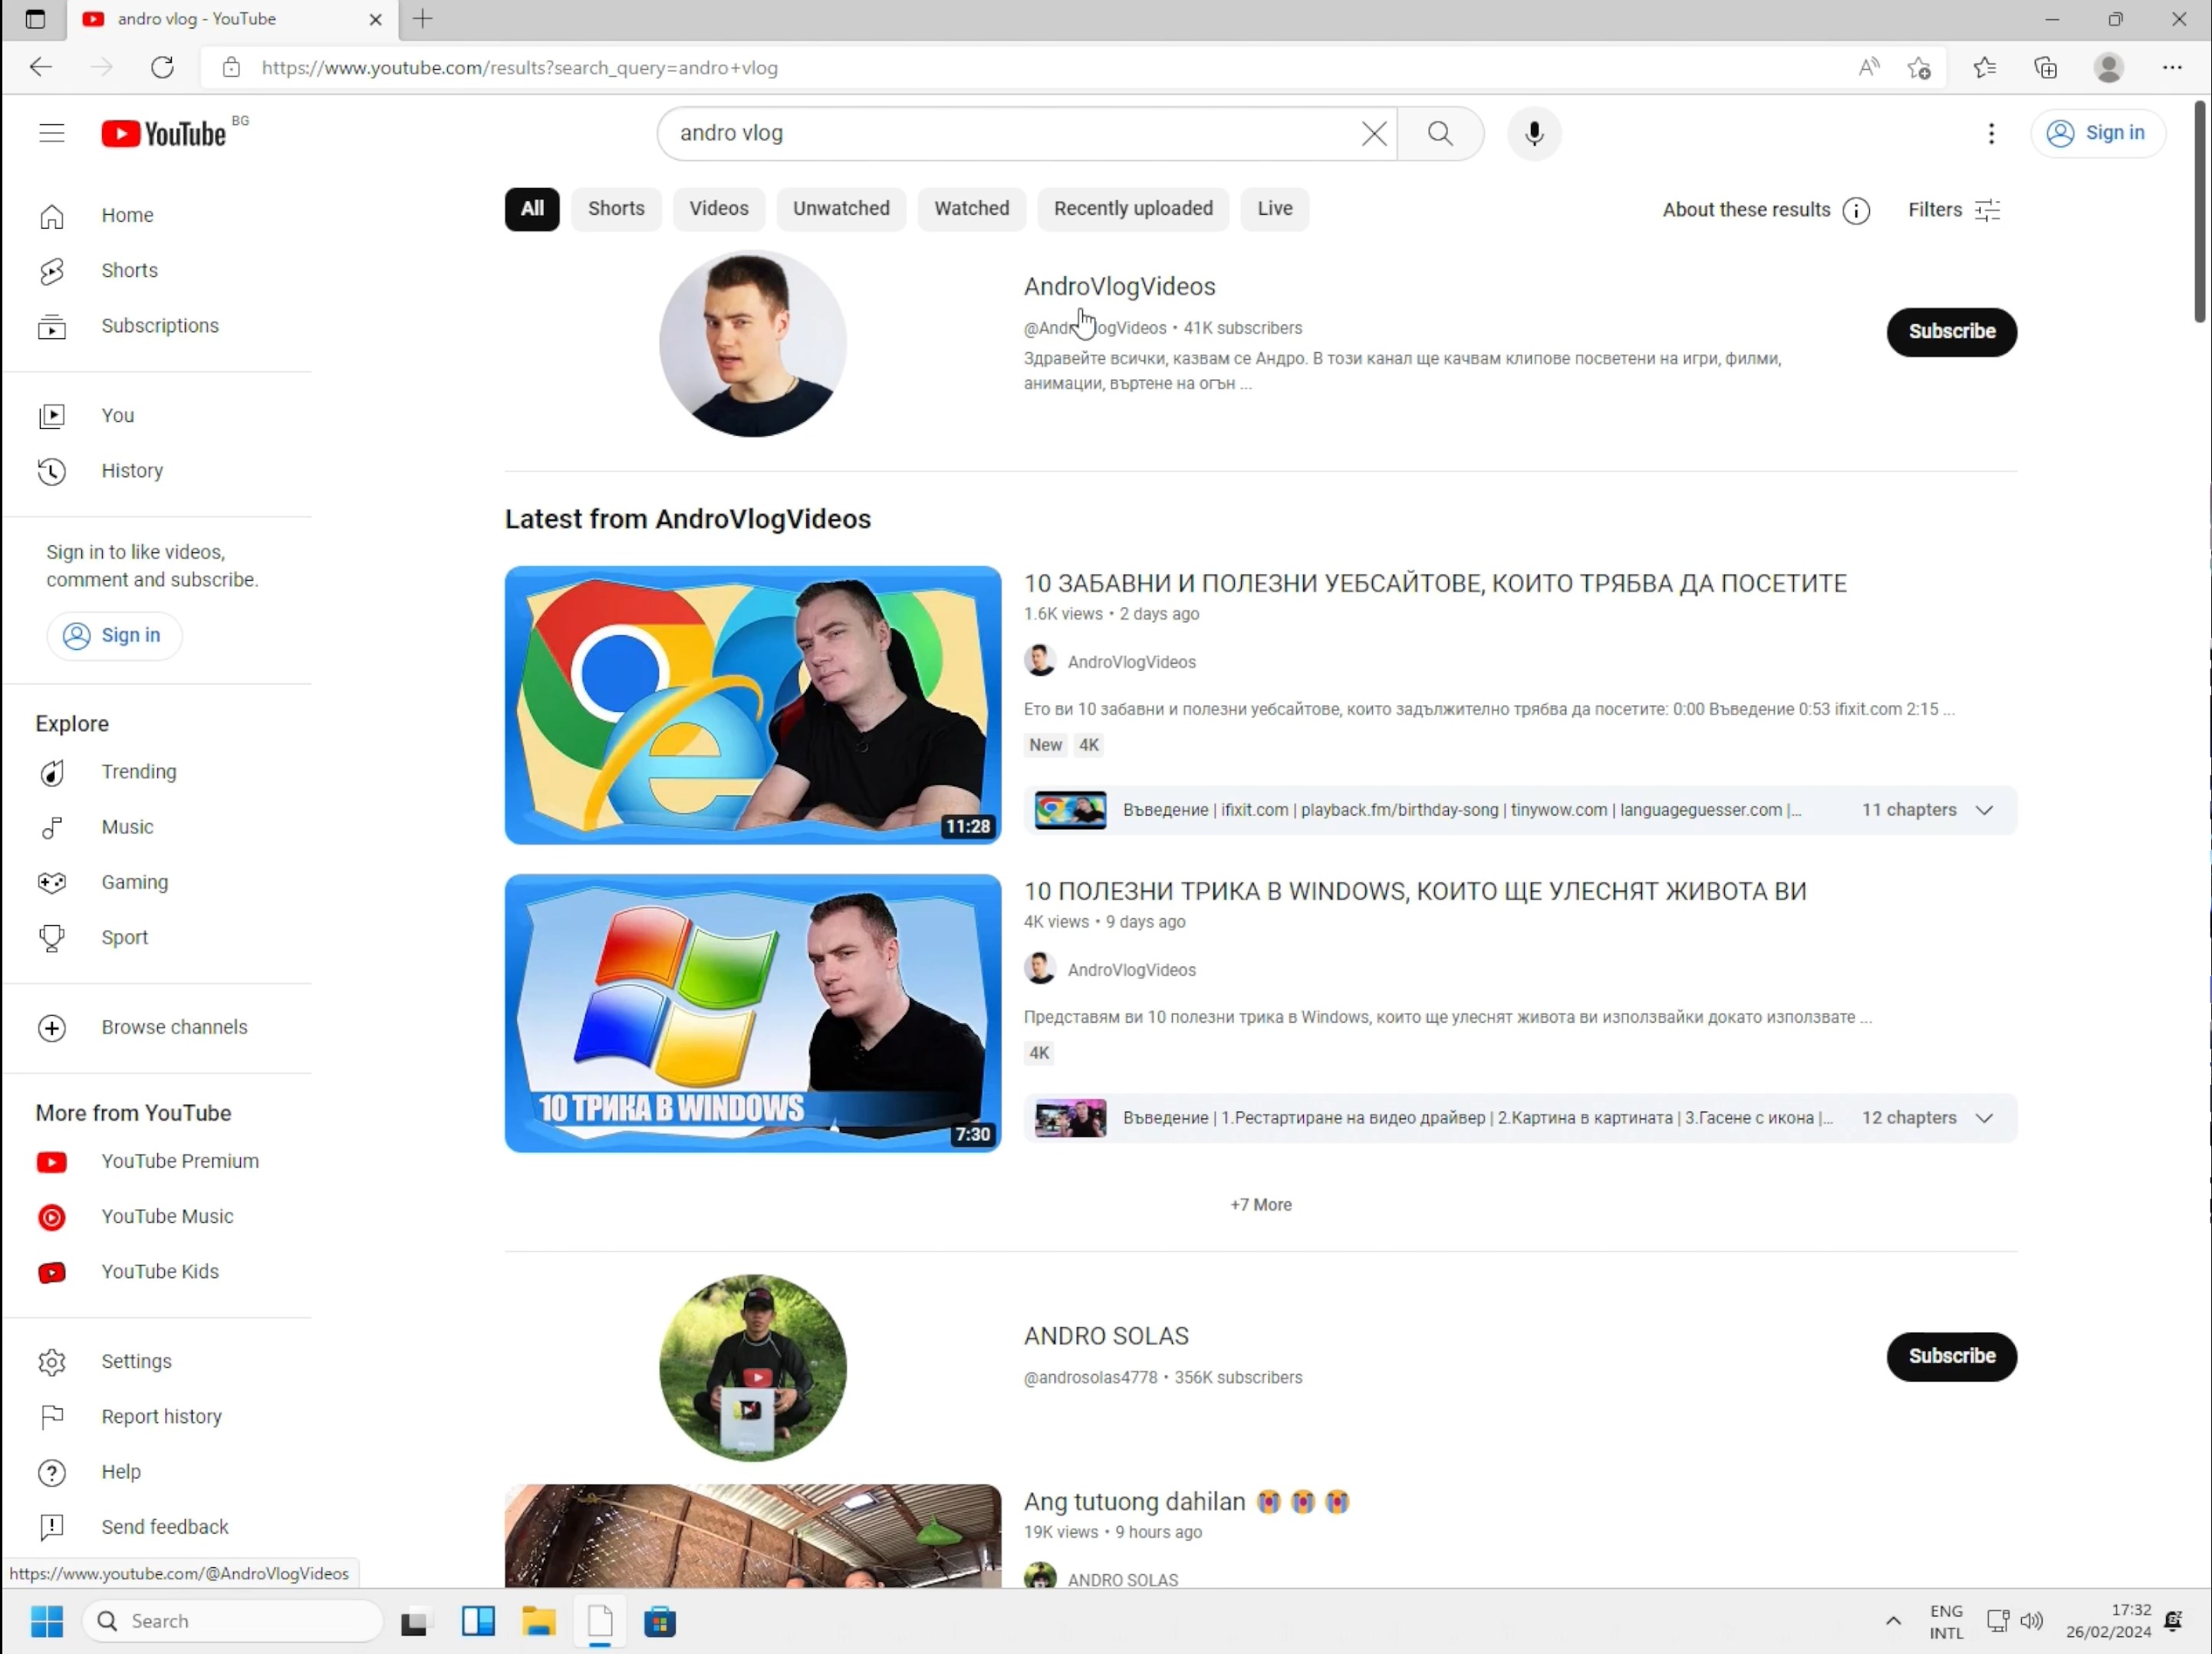Image resolution: width=2212 pixels, height=1654 pixels.
Task: Click AndroVlogVideos channel avatar
Action: pos(752,343)
